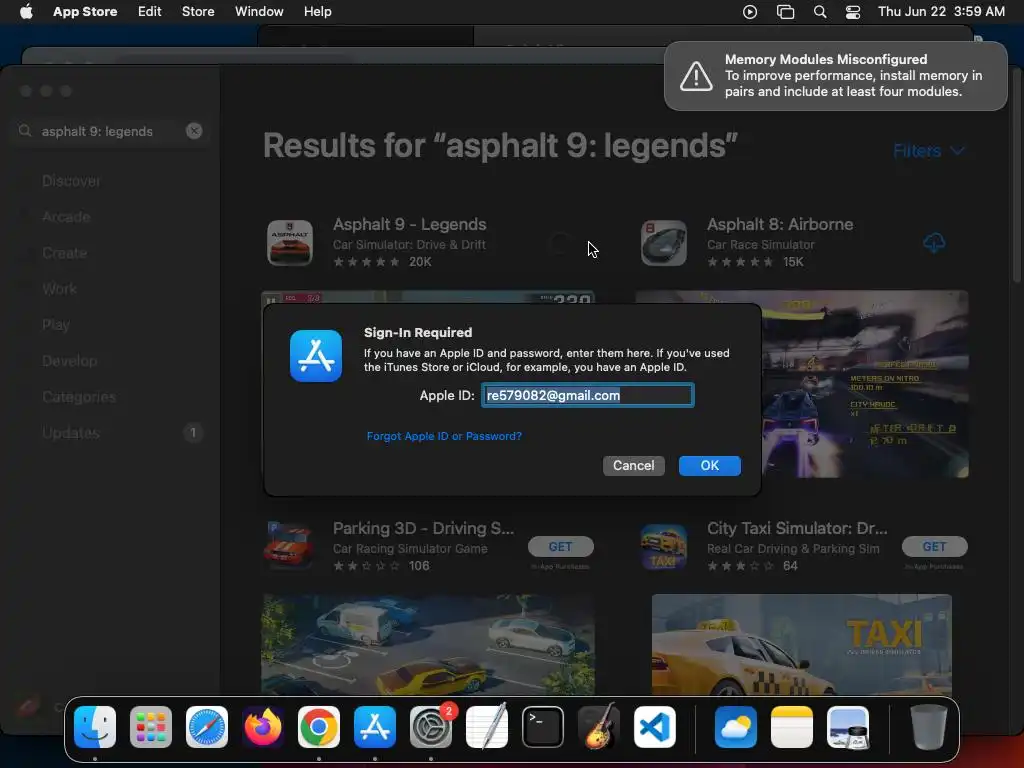Open Weather app from the Dock

[x=736, y=727]
